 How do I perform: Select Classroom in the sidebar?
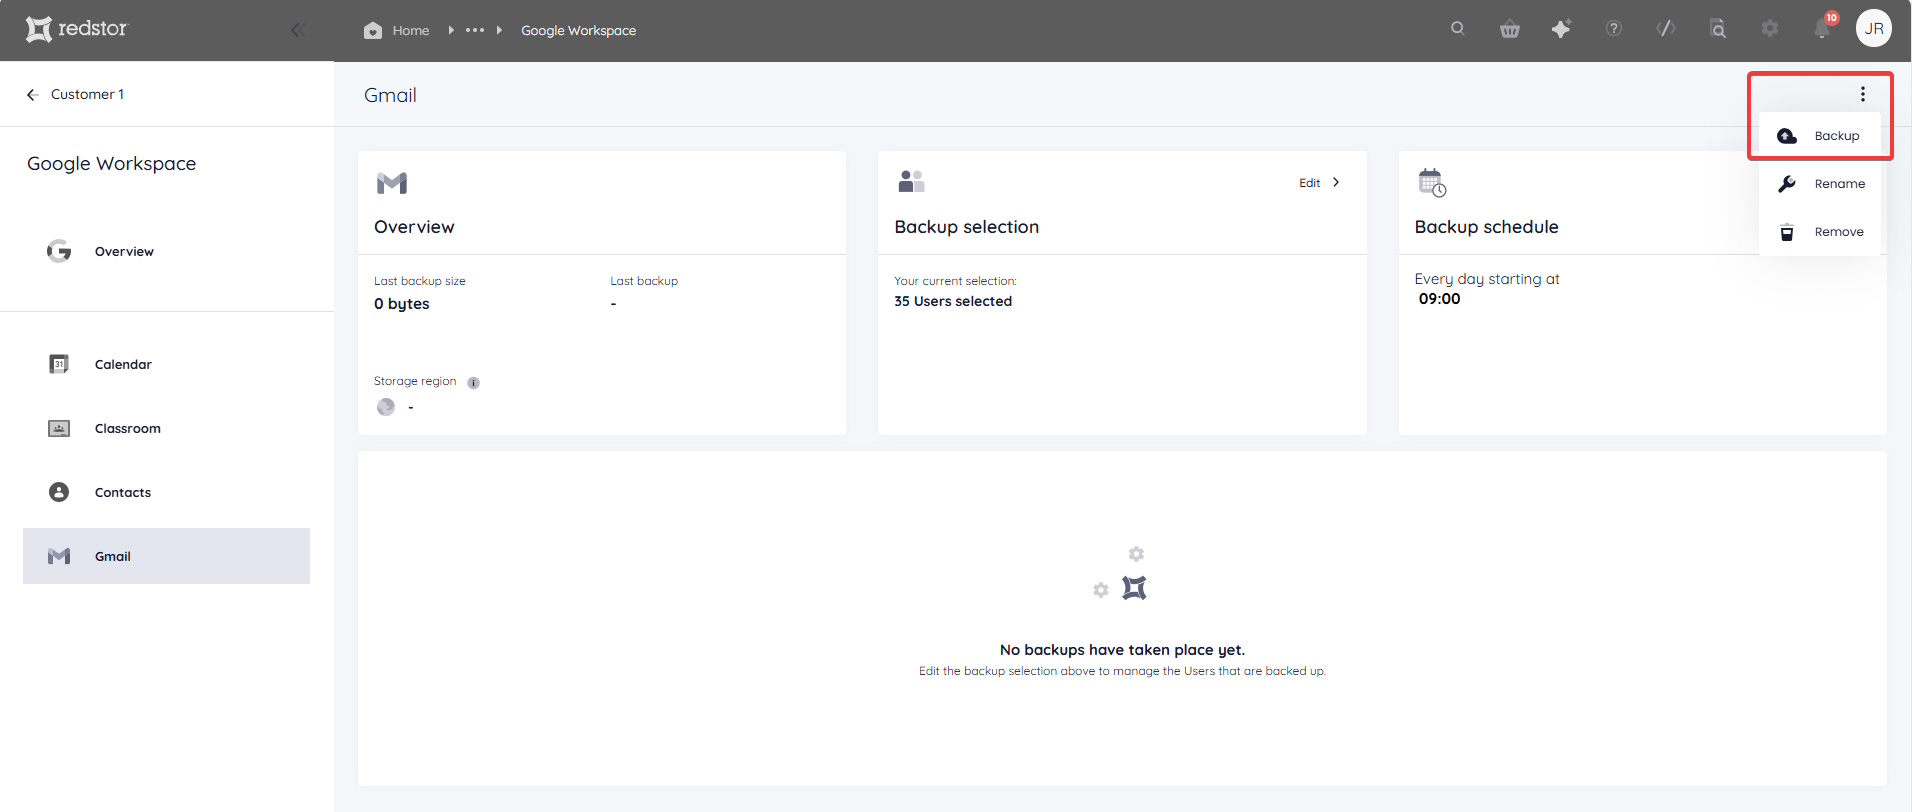coord(166,428)
